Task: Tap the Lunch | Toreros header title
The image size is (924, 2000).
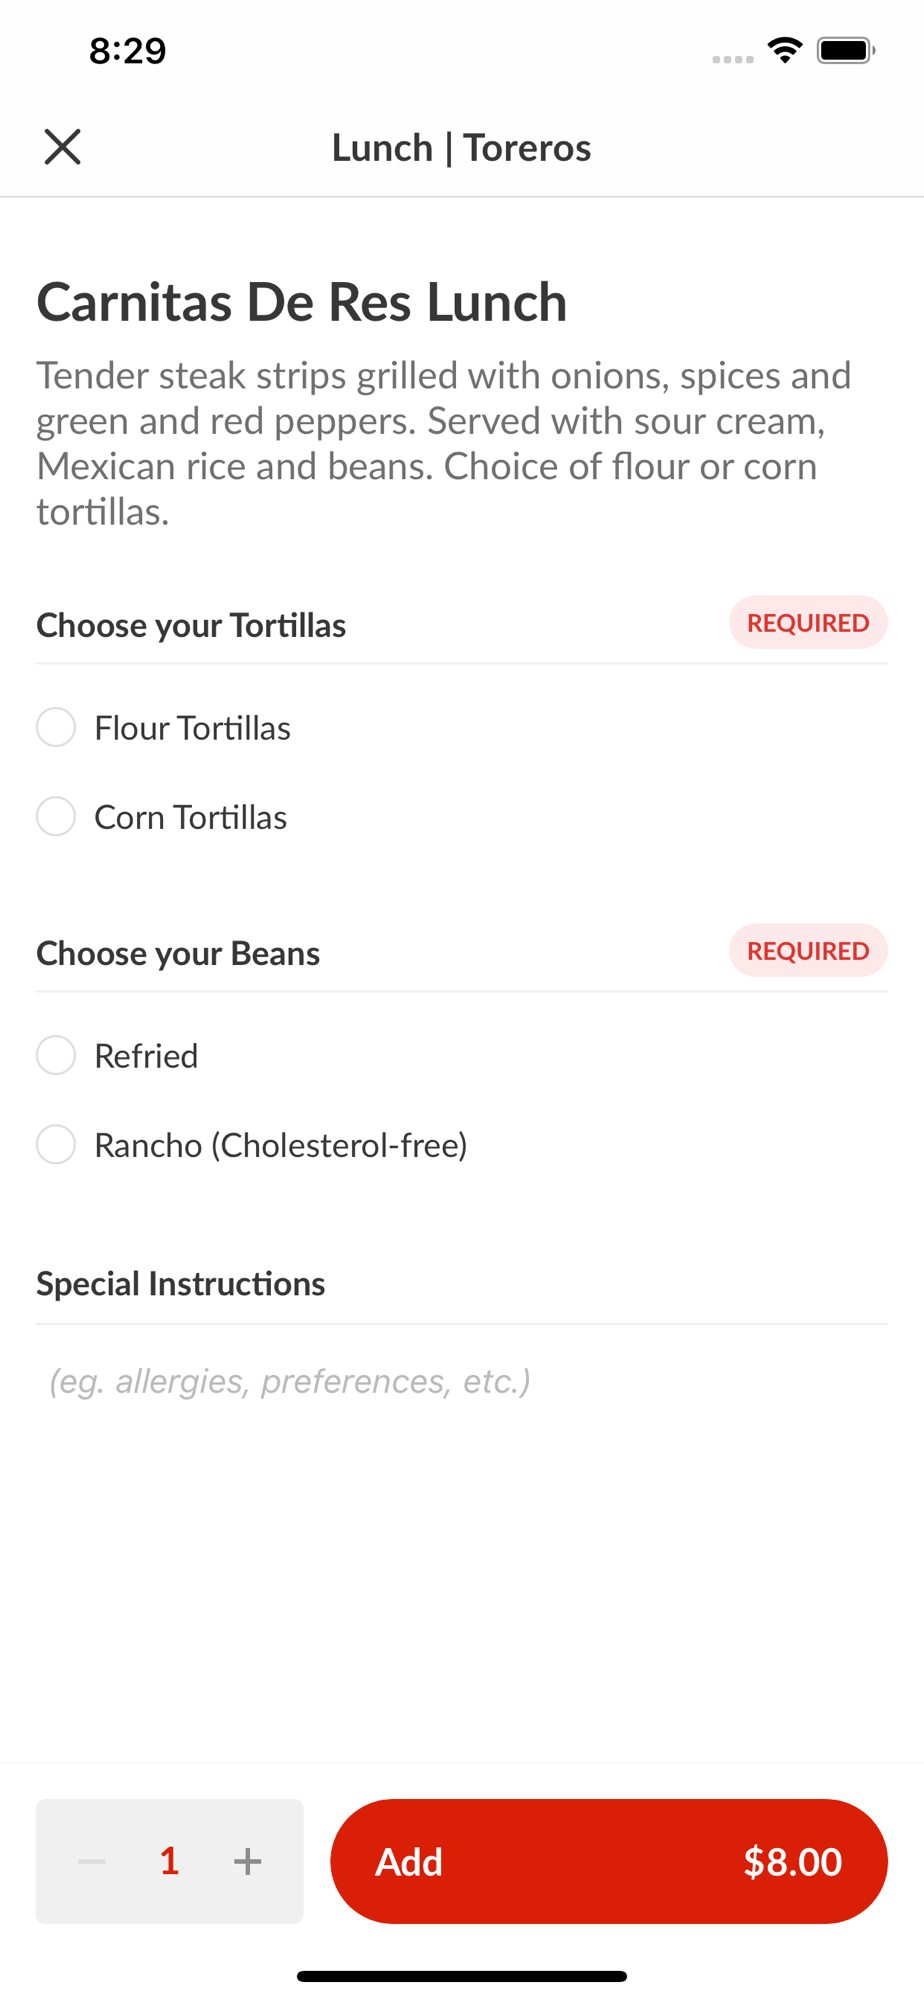Action: pyautogui.click(x=461, y=147)
